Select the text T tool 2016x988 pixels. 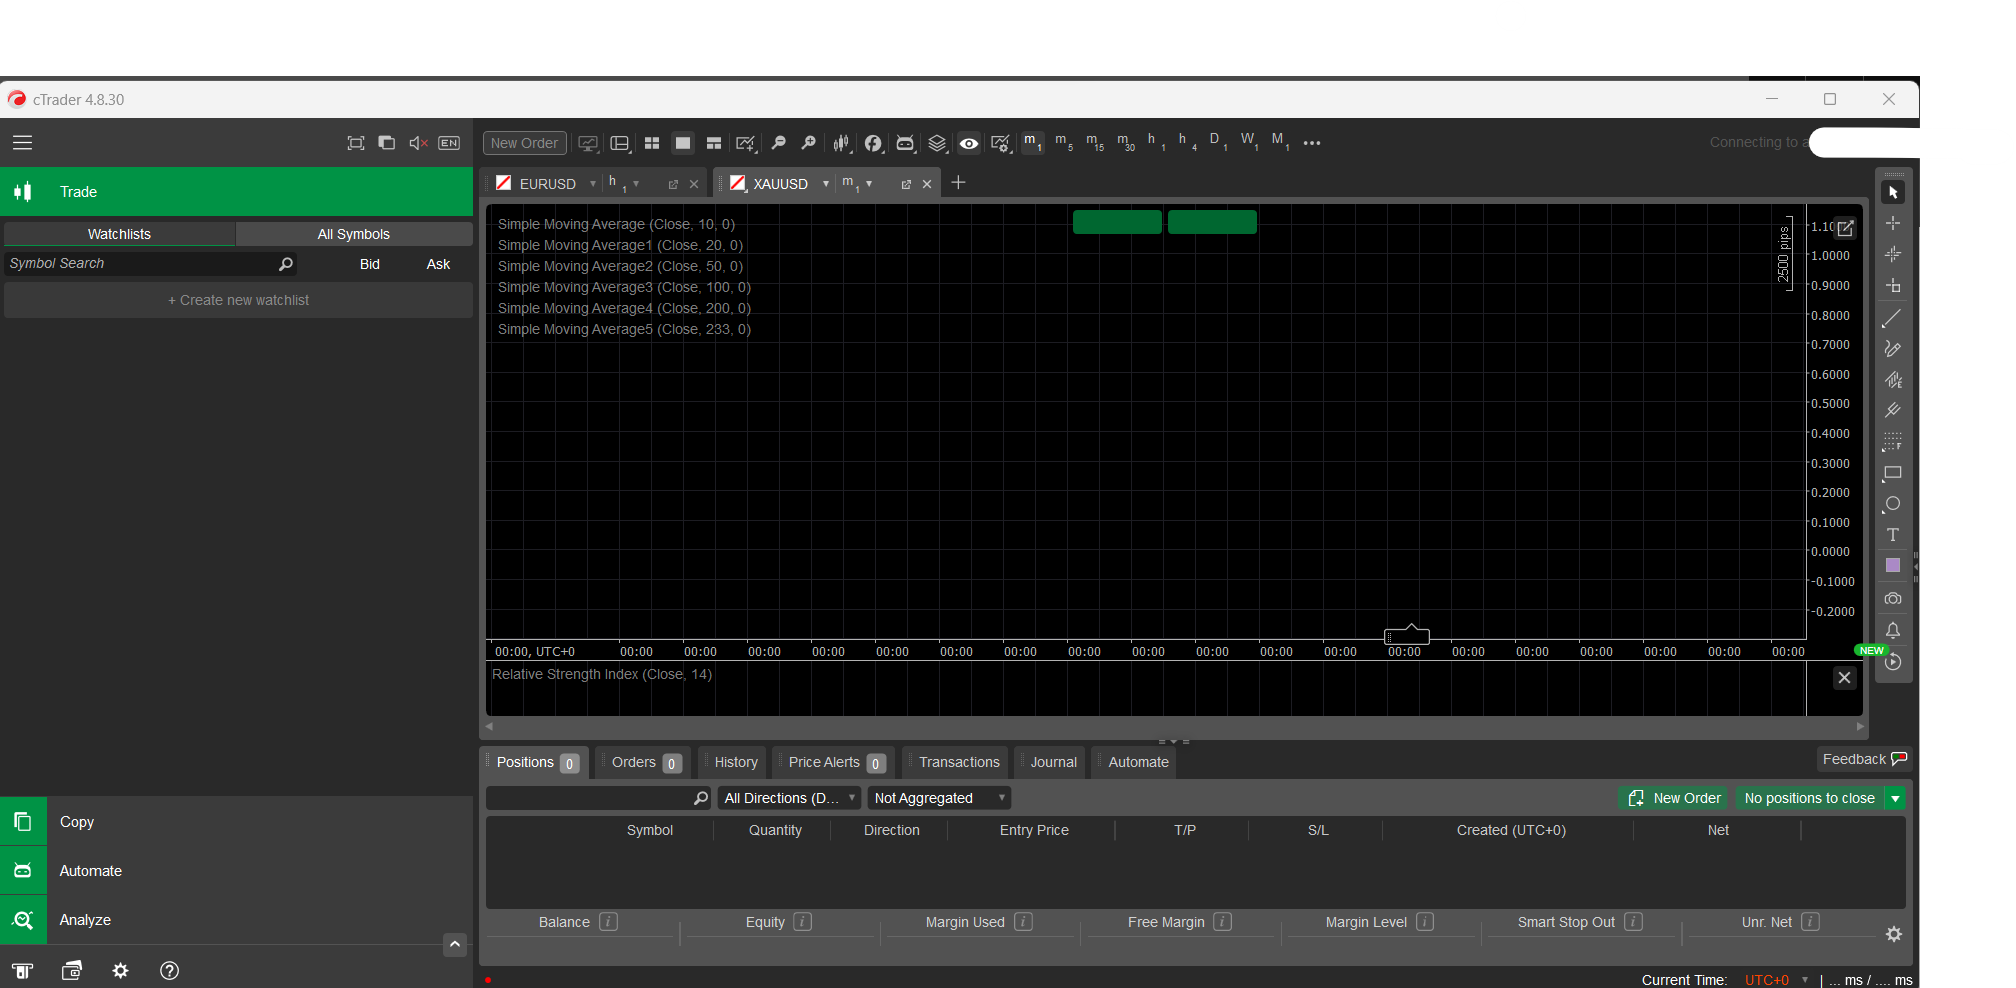point(1893,535)
